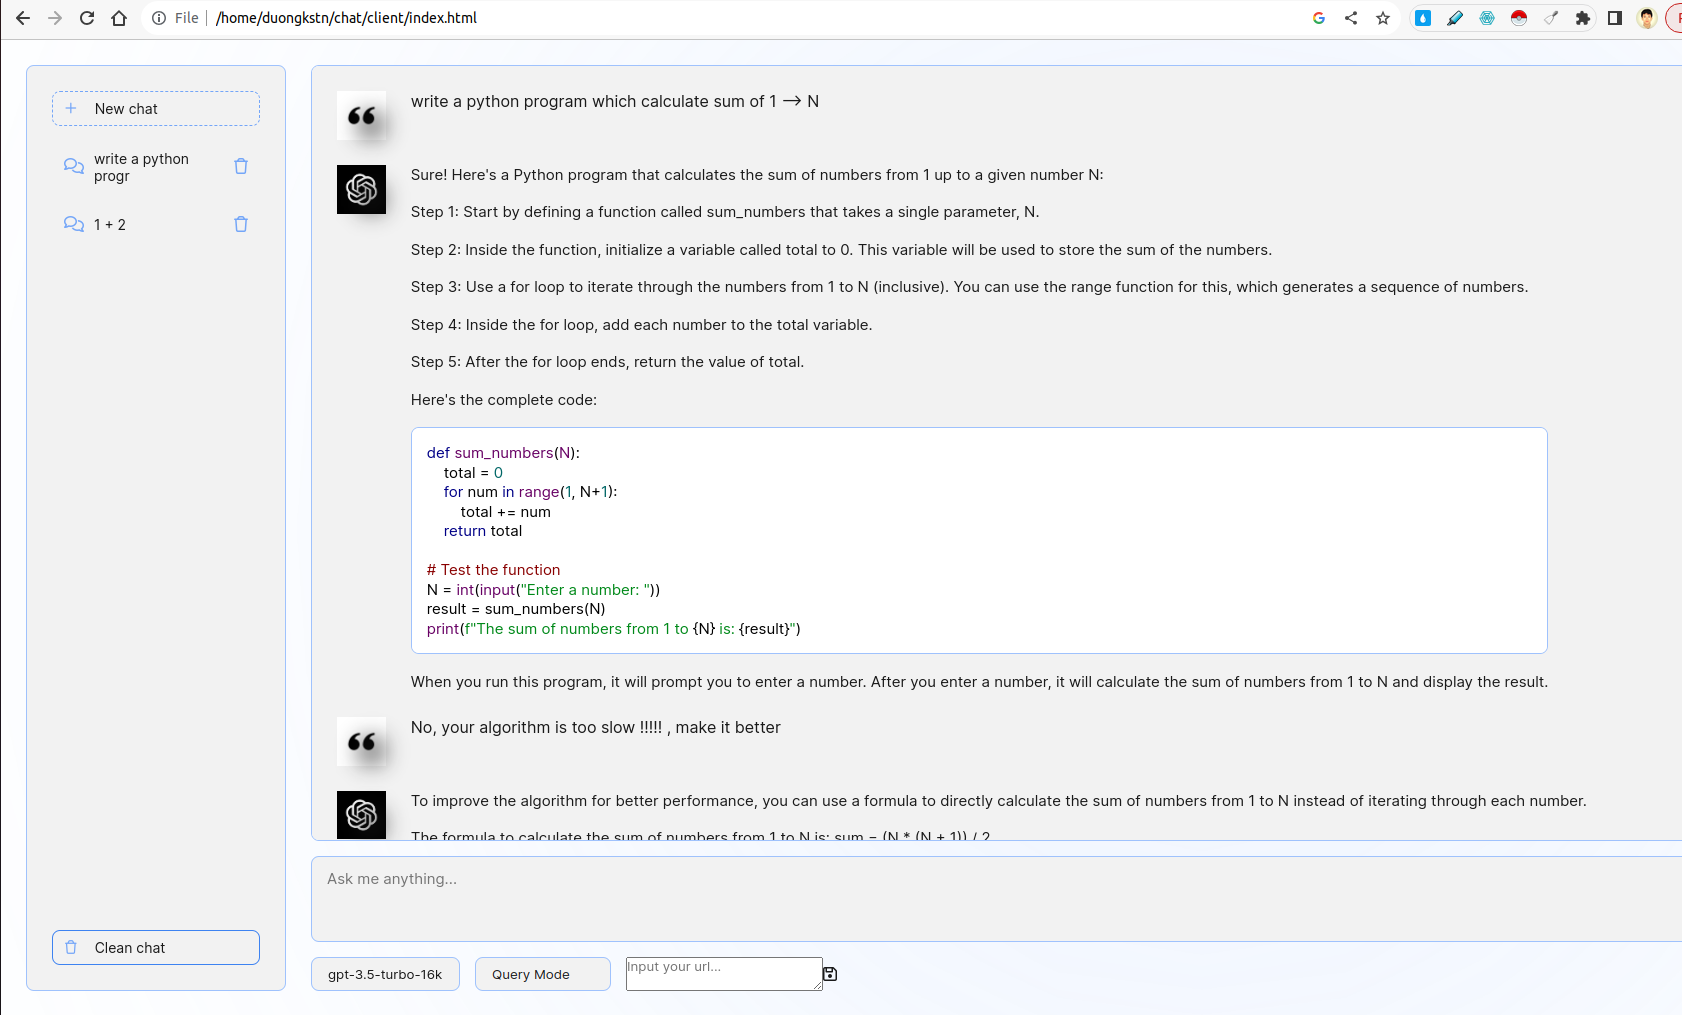This screenshot has width=1682, height=1015.
Task: Open the Query Mode selector
Action: pyautogui.click(x=542, y=974)
